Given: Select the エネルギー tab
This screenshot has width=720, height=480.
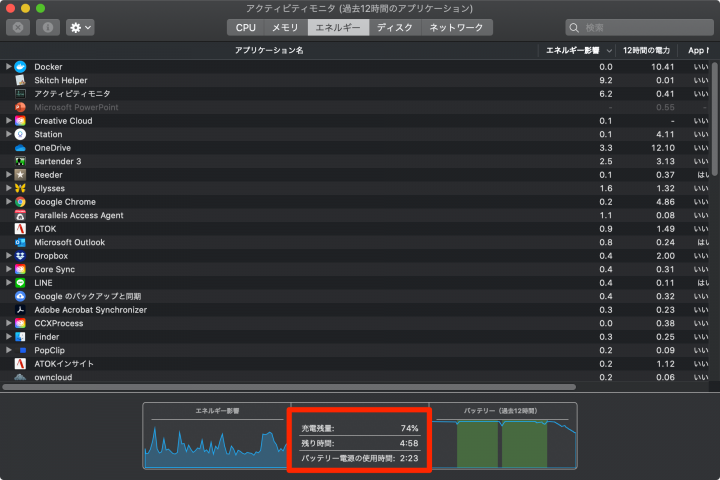Looking at the screenshot, I should coord(338,28).
